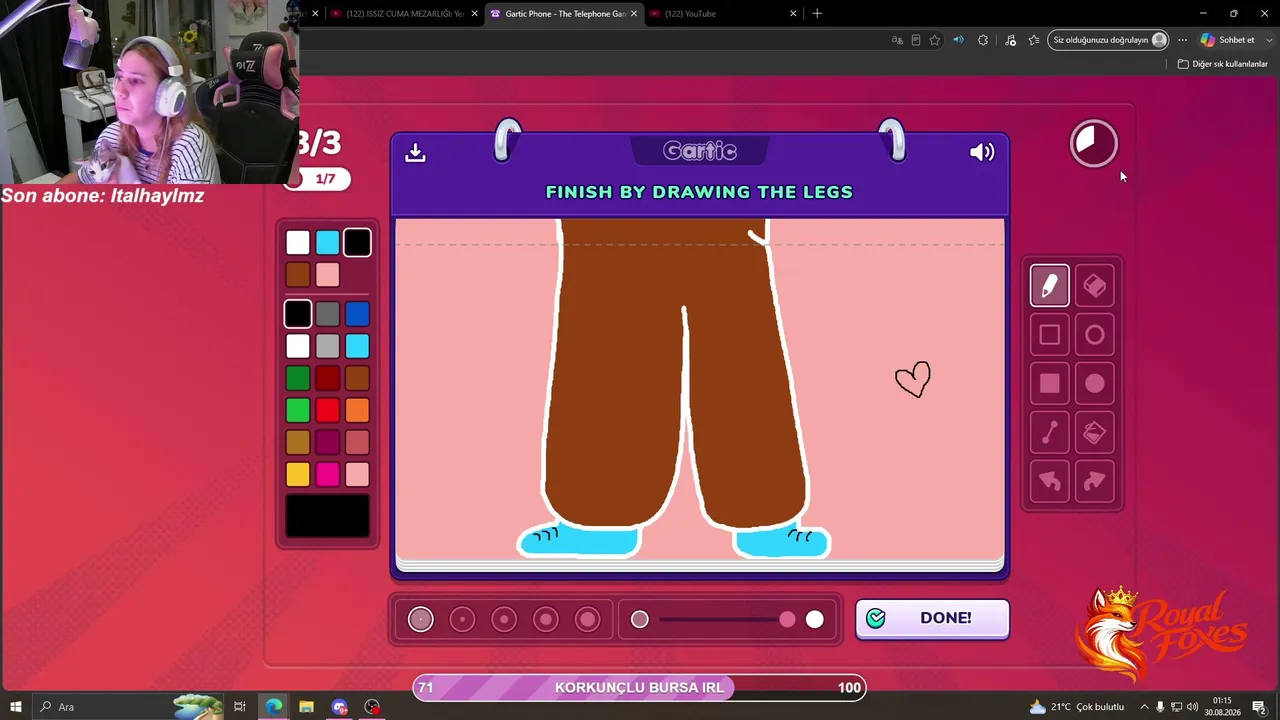The height and width of the screenshot is (720, 1280).
Task: Choose light gray from the palette
Action: 328,346
